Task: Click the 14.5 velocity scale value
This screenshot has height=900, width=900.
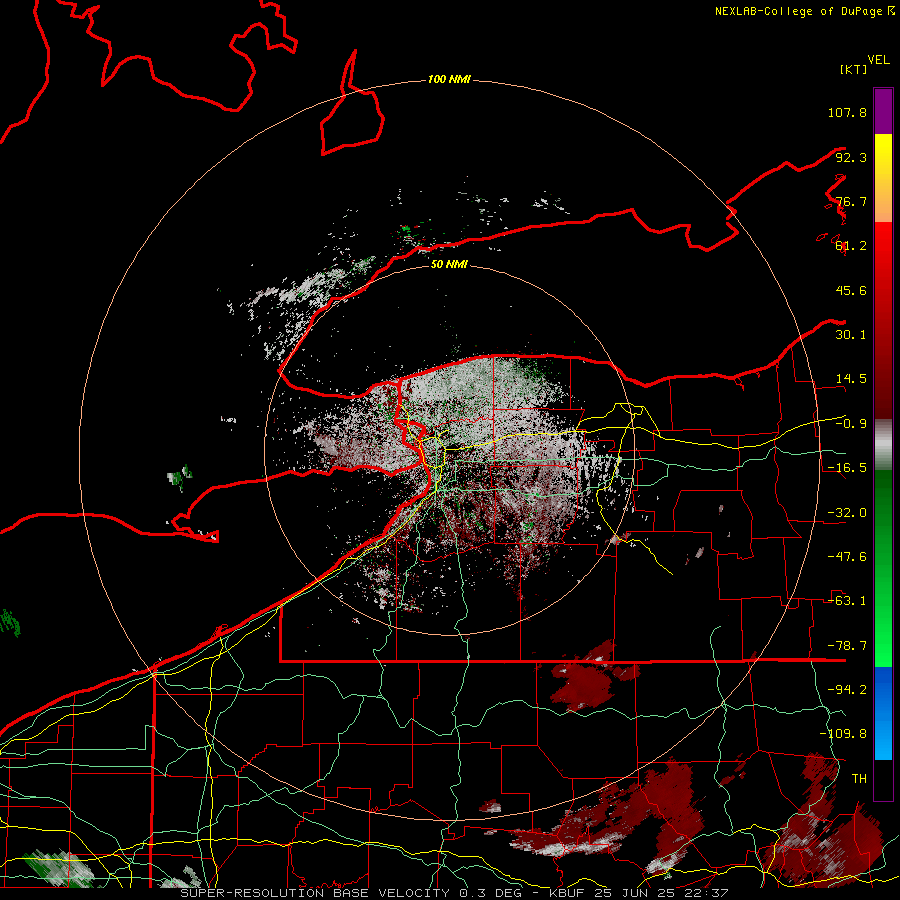Action: coord(851,379)
